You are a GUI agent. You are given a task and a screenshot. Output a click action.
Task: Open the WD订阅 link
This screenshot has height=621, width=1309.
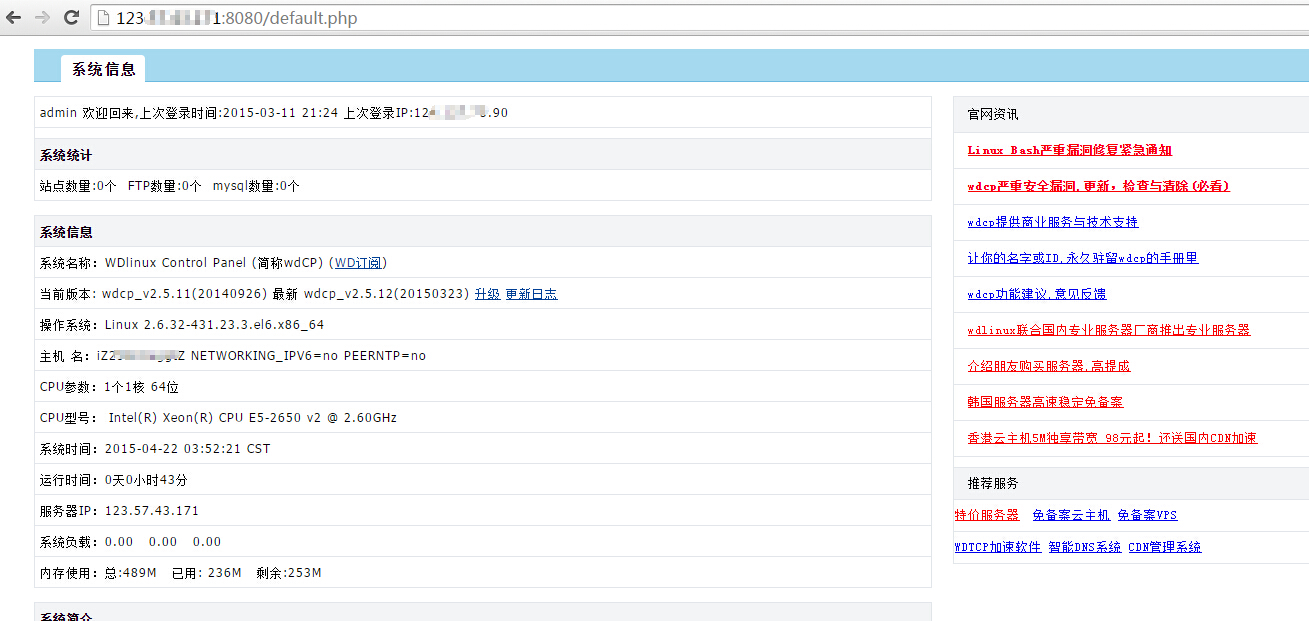point(358,263)
